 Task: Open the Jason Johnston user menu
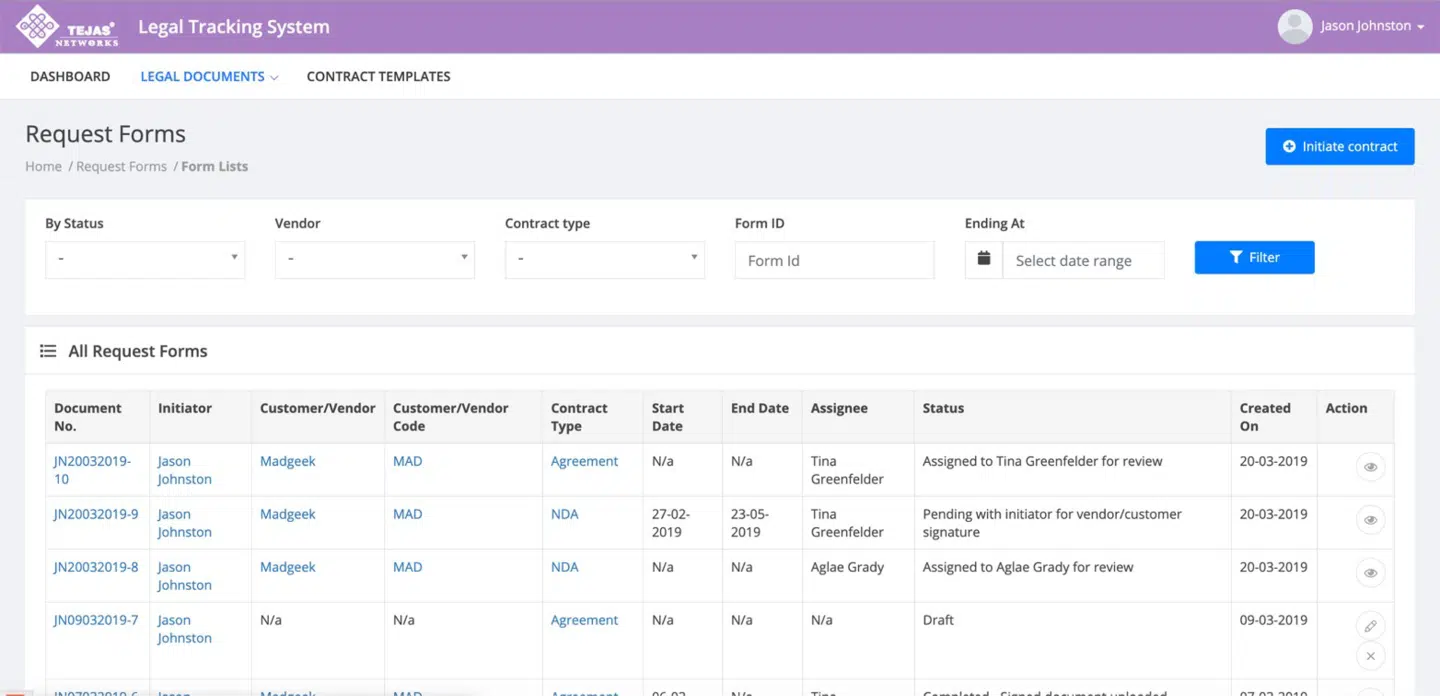pos(1371,26)
